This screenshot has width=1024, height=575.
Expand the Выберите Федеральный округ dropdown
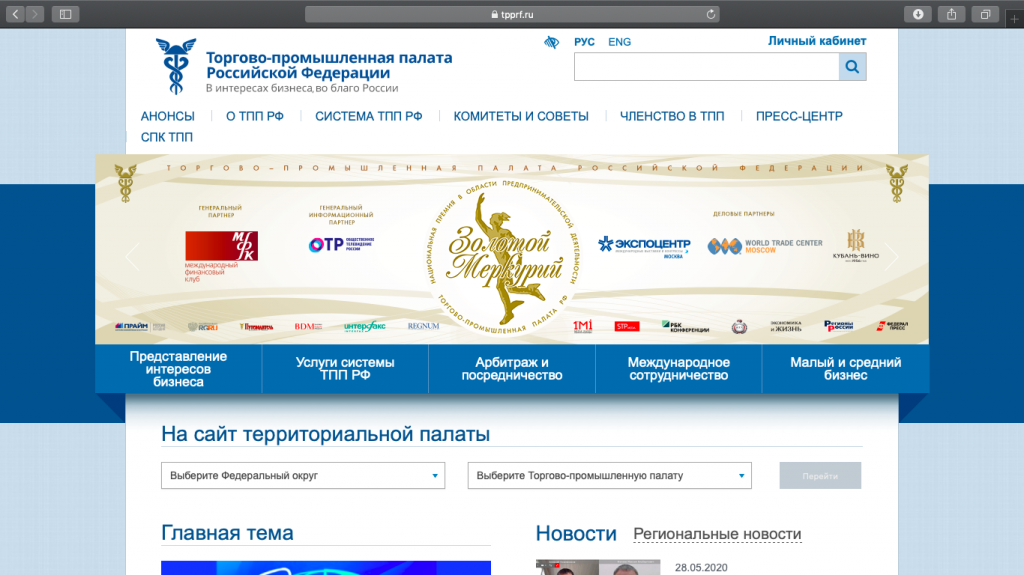[x=303, y=476]
